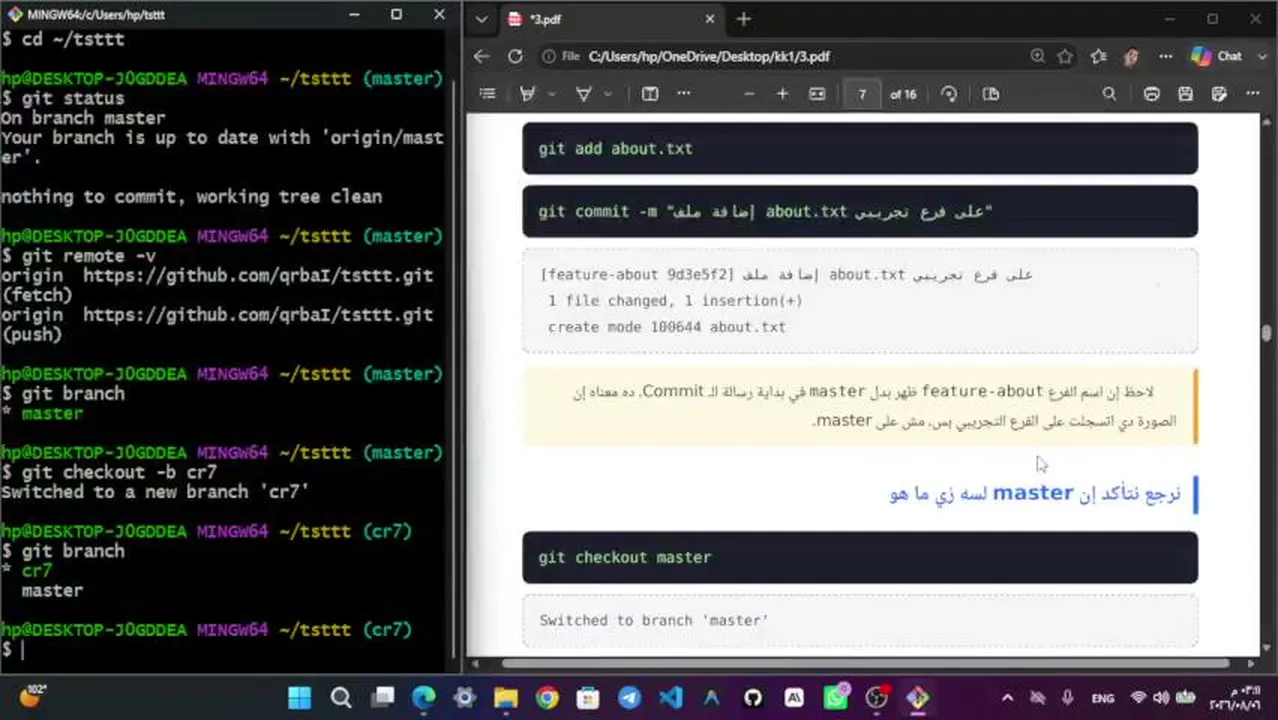Open Task View on the taskbar
The height and width of the screenshot is (720, 1278).
click(x=383, y=698)
